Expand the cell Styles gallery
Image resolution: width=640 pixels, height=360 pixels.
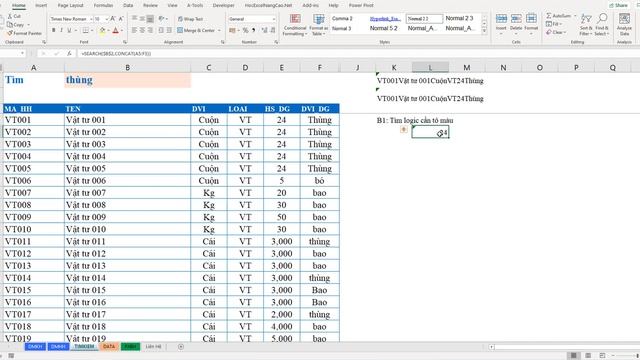[x=484, y=32]
